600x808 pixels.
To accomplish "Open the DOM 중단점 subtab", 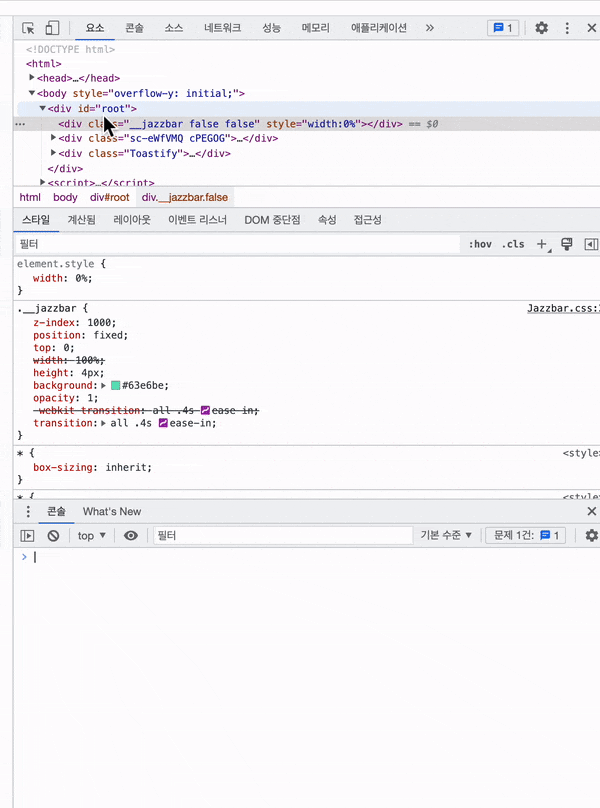I will (x=272, y=220).
